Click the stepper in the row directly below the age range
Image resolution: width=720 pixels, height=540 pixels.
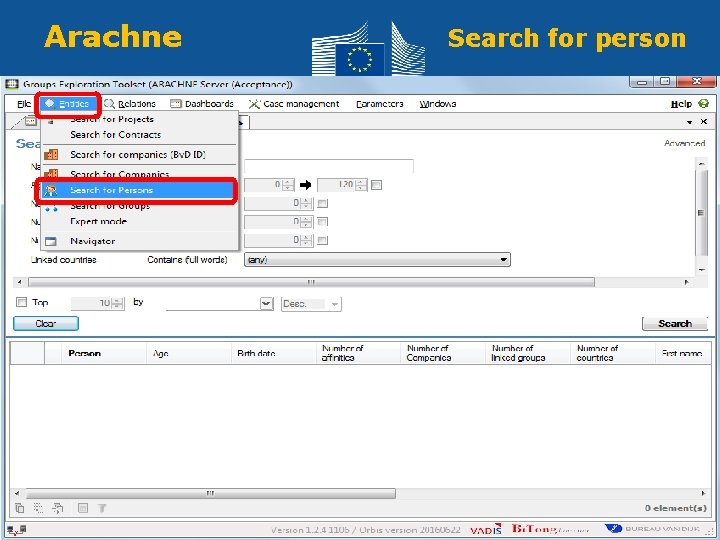pyautogui.click(x=307, y=203)
